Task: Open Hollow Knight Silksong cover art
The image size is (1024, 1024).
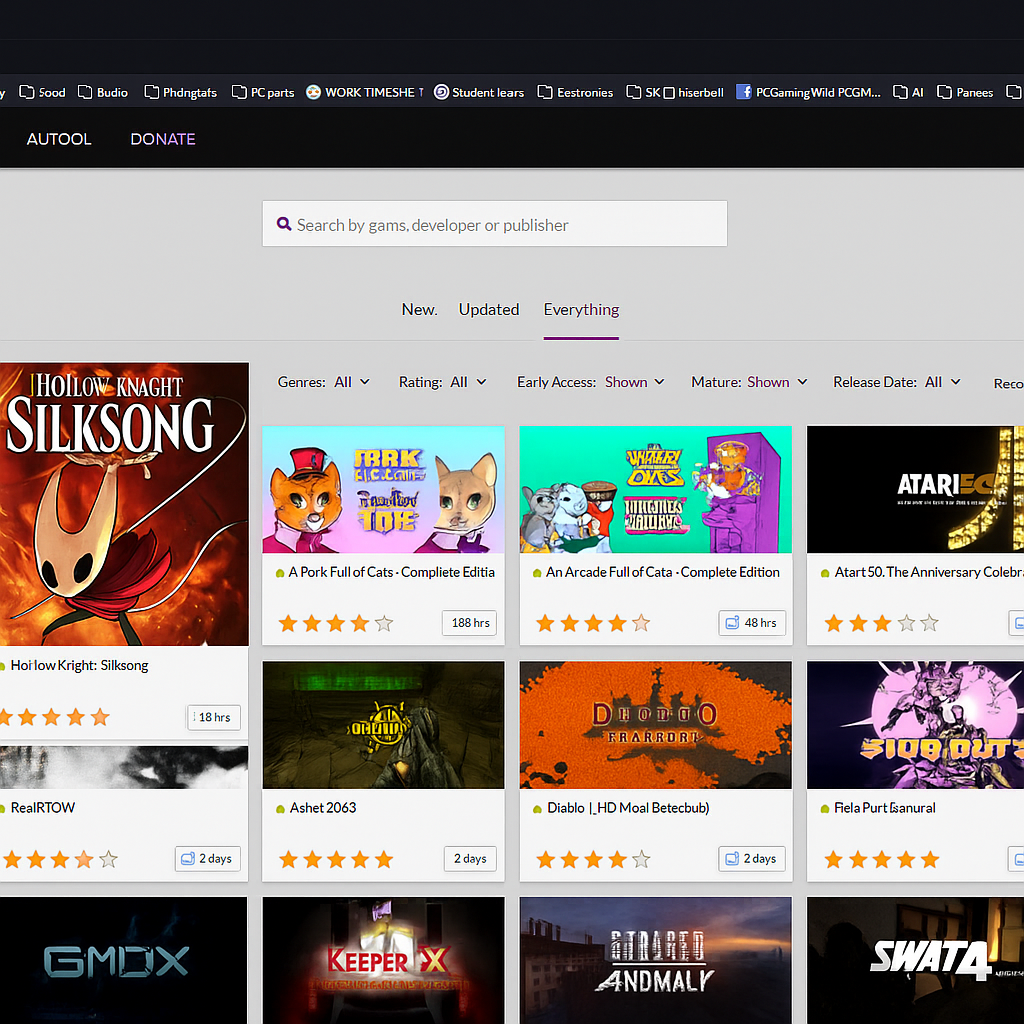Action: coord(124,504)
